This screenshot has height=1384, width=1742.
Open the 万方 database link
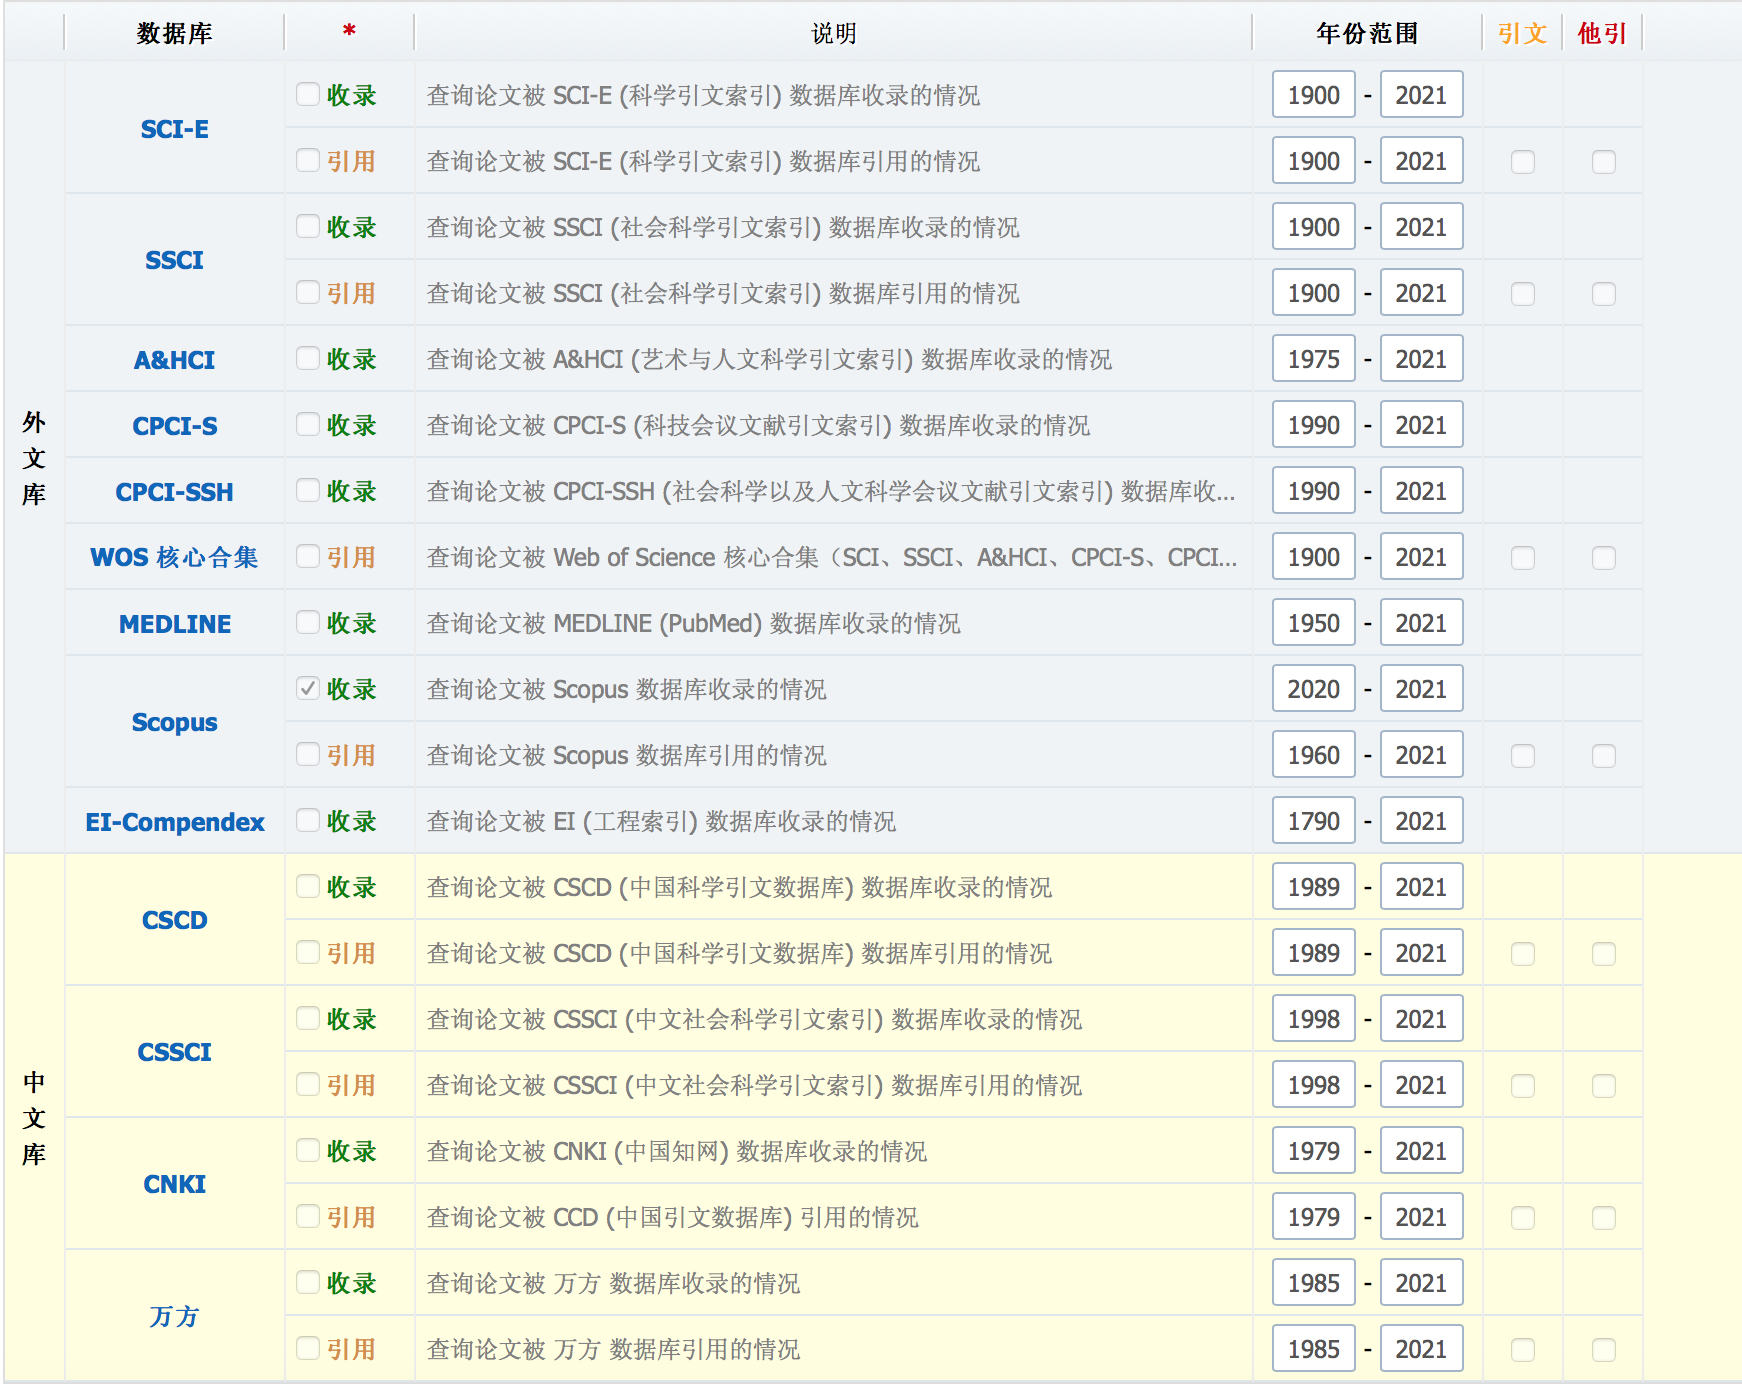click(175, 1316)
